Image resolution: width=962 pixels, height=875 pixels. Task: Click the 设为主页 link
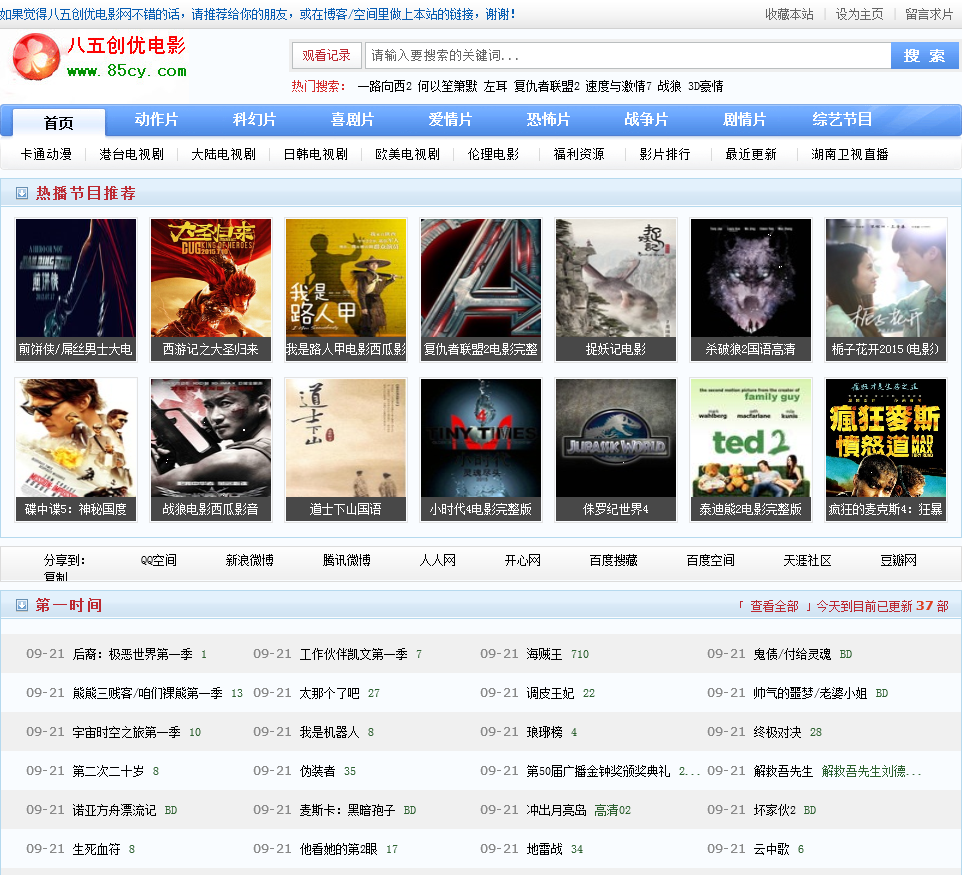pyautogui.click(x=860, y=14)
